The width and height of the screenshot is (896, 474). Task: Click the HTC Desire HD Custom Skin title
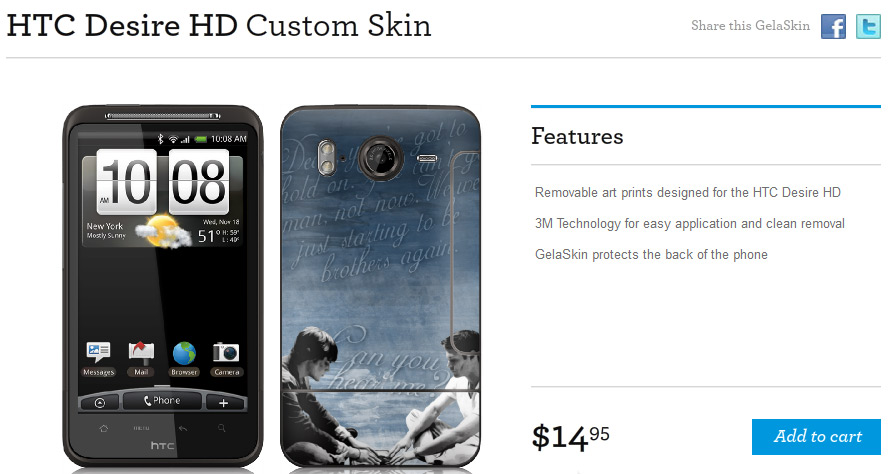click(x=219, y=26)
